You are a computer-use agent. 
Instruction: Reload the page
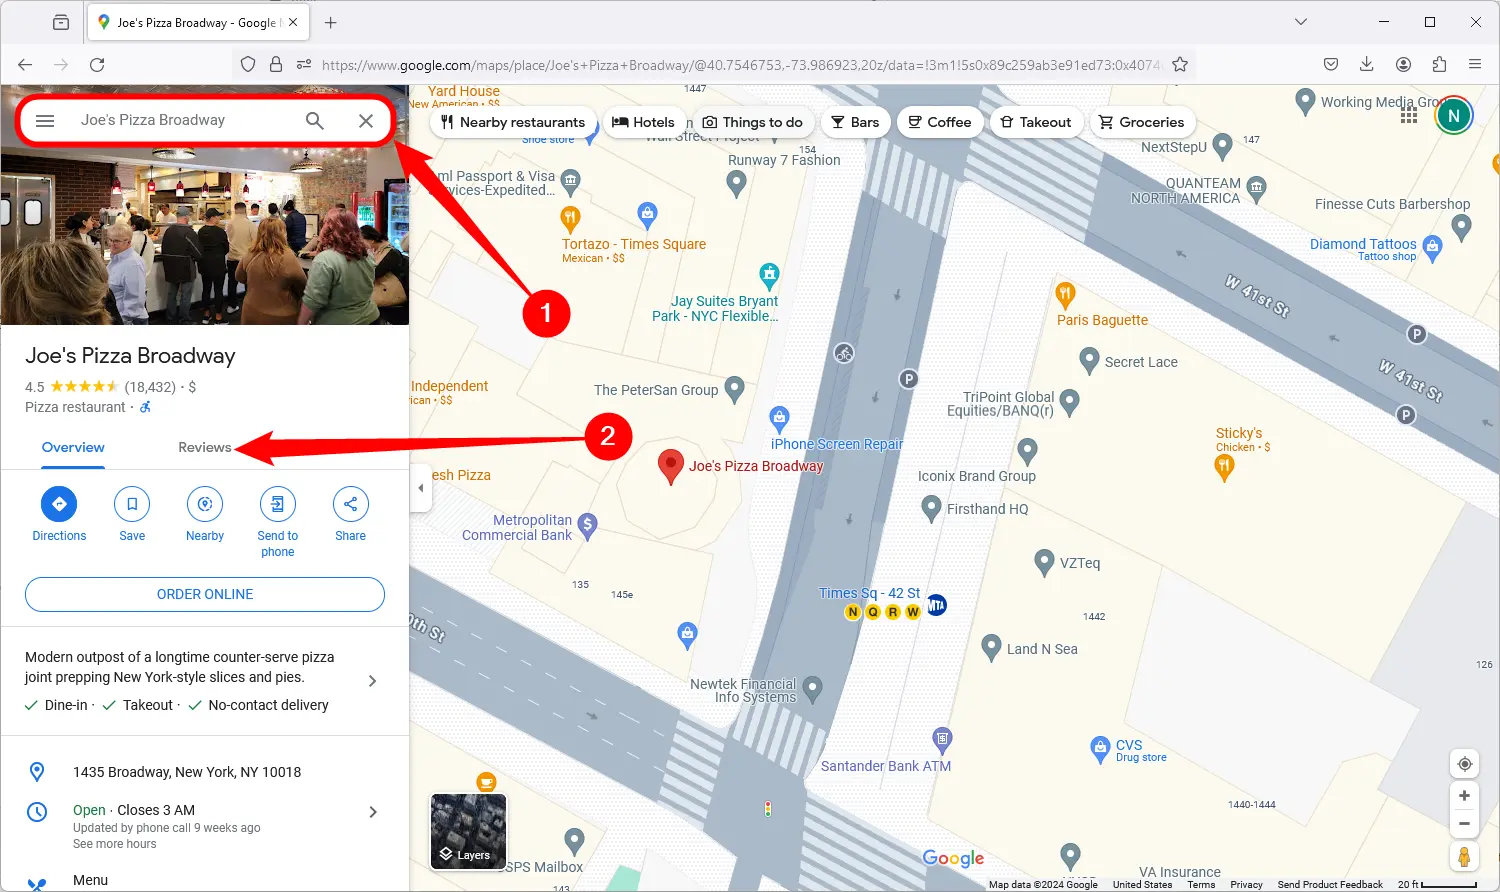(x=97, y=64)
